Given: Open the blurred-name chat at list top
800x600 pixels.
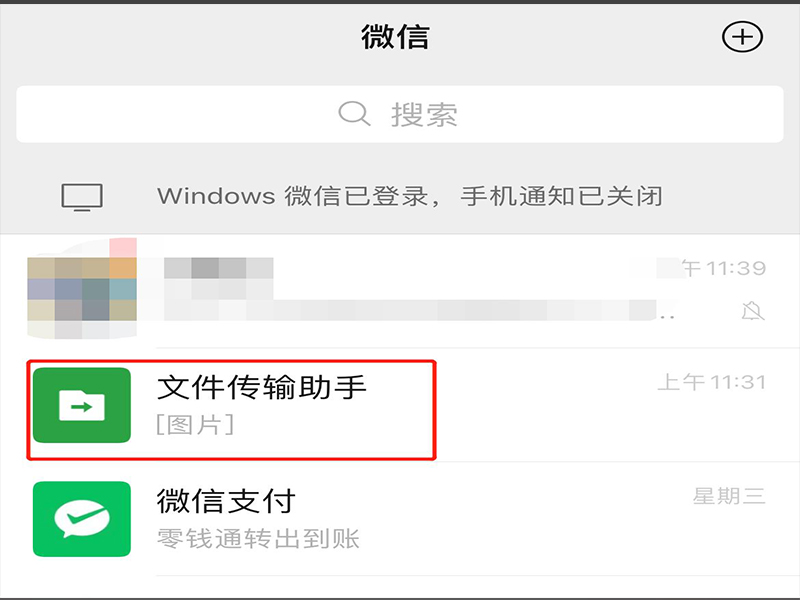Looking at the screenshot, I should [400, 291].
